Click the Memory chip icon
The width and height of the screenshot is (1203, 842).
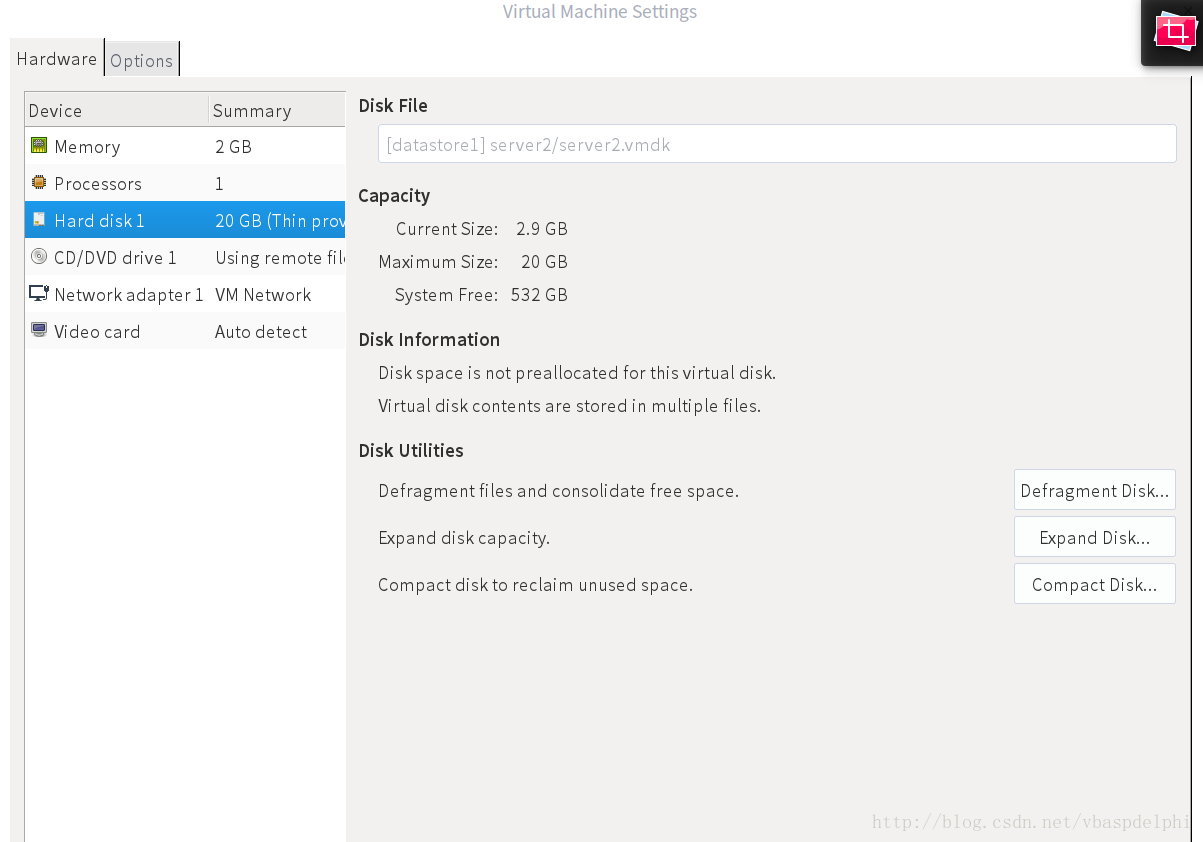click(39, 146)
